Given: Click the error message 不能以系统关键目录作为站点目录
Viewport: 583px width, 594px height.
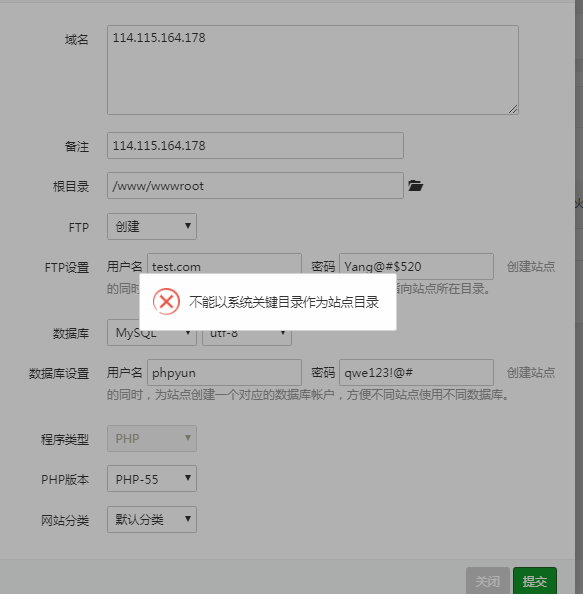Looking at the screenshot, I should [x=284, y=302].
